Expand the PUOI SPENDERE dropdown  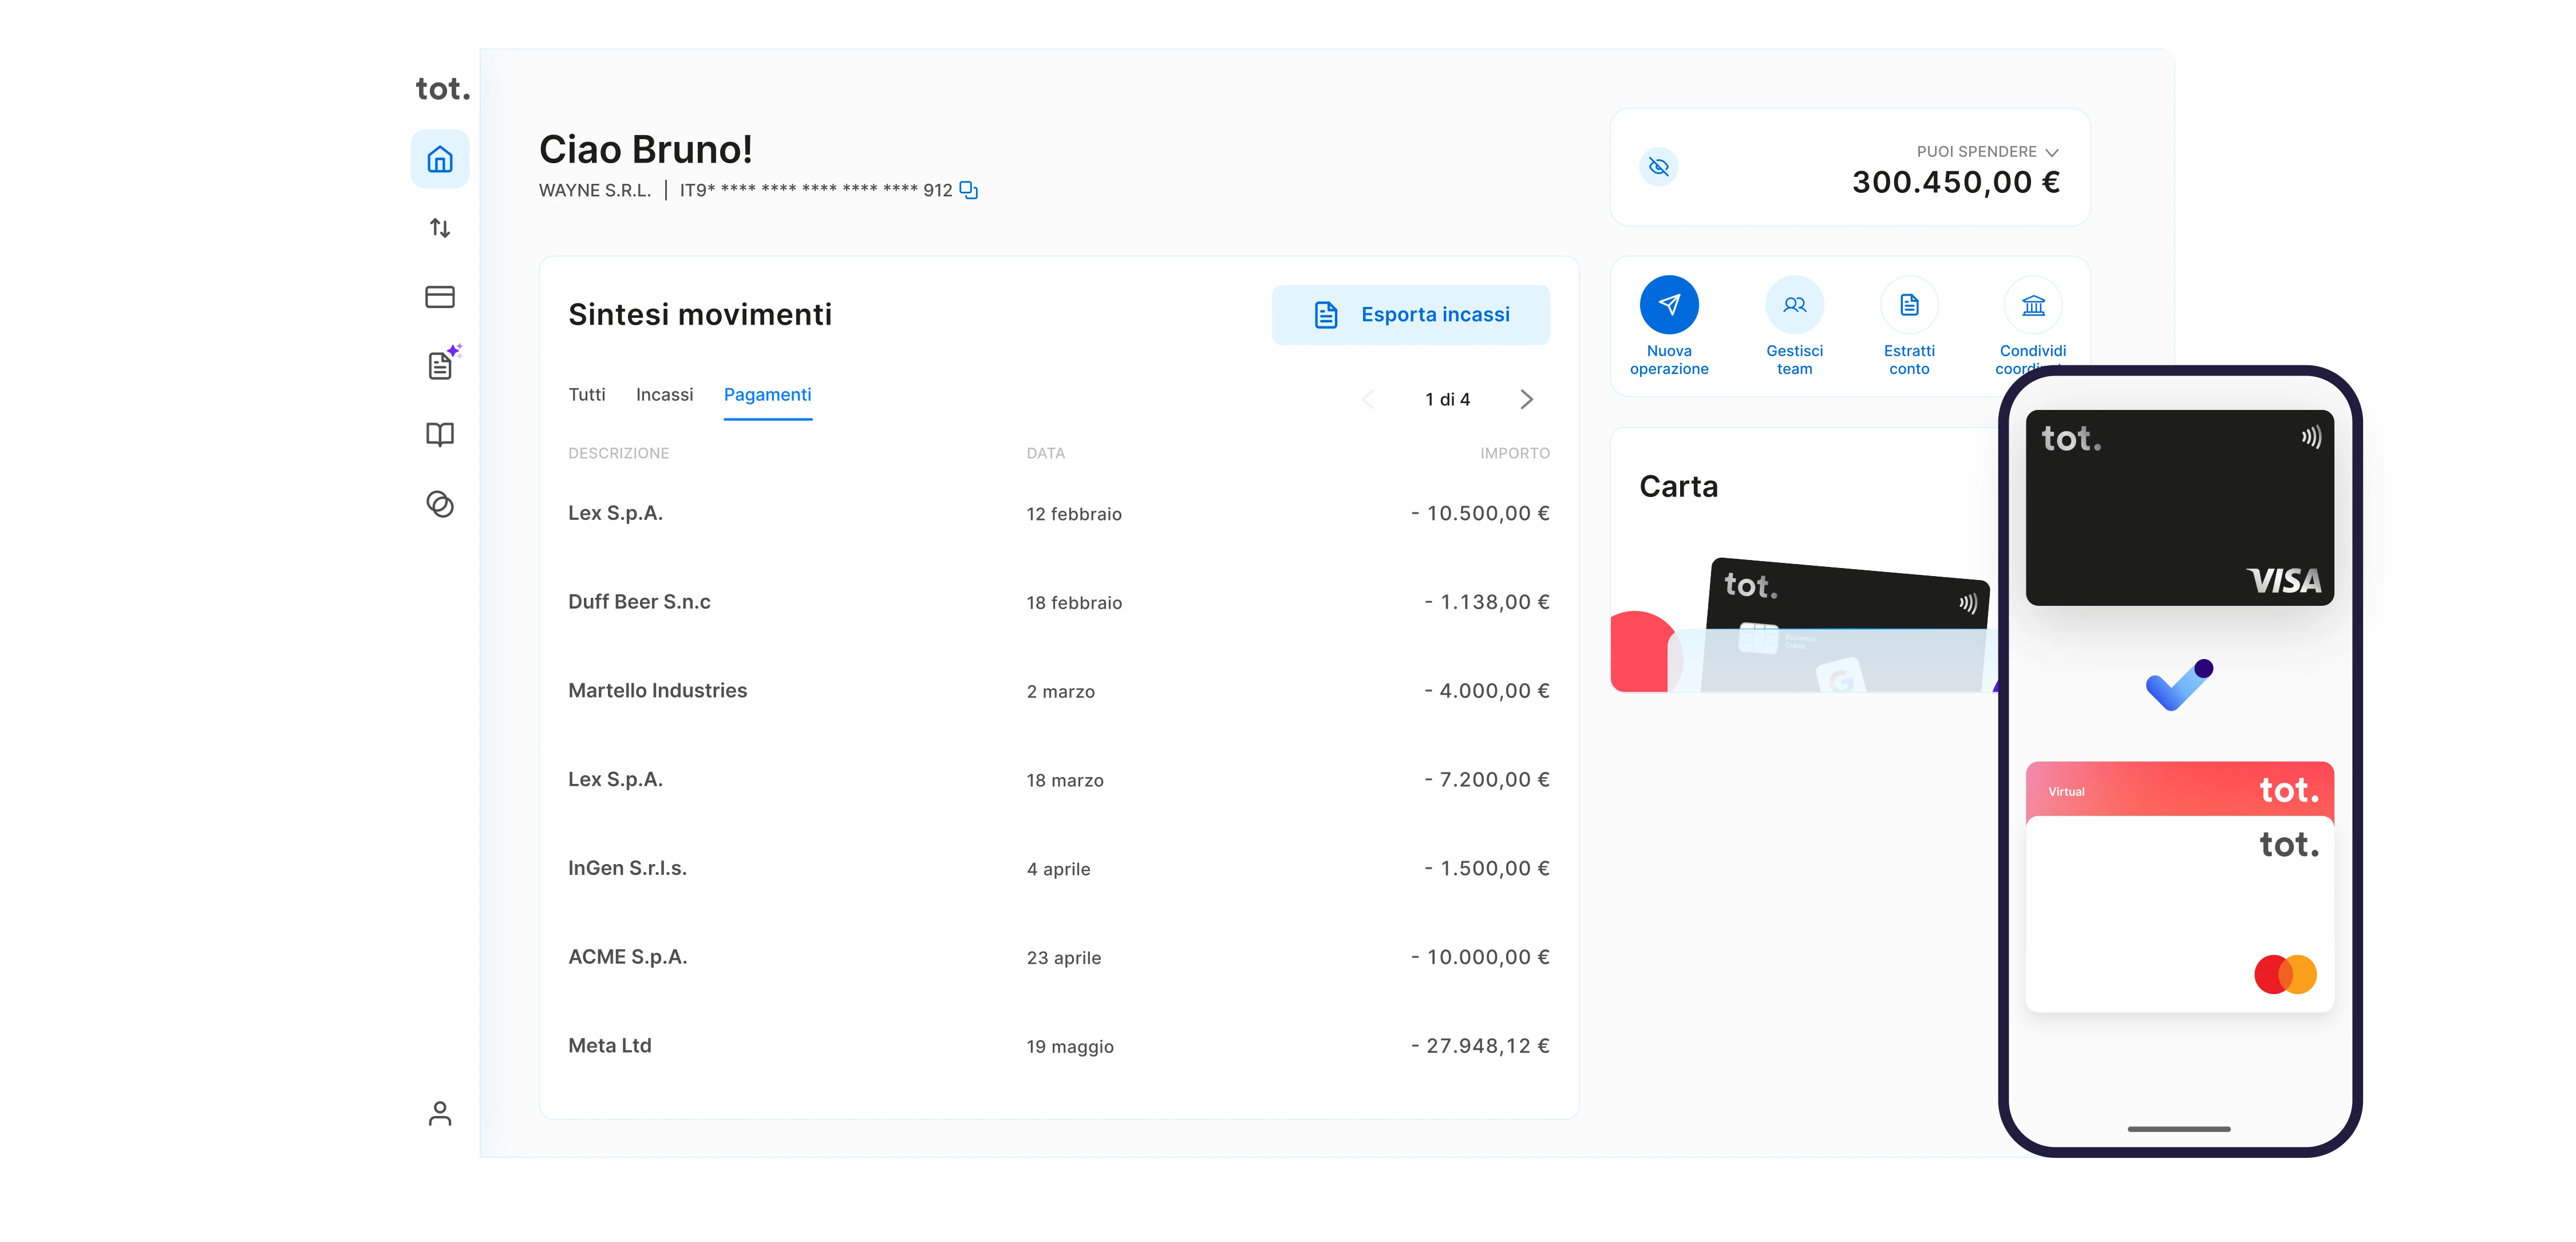click(x=2052, y=153)
